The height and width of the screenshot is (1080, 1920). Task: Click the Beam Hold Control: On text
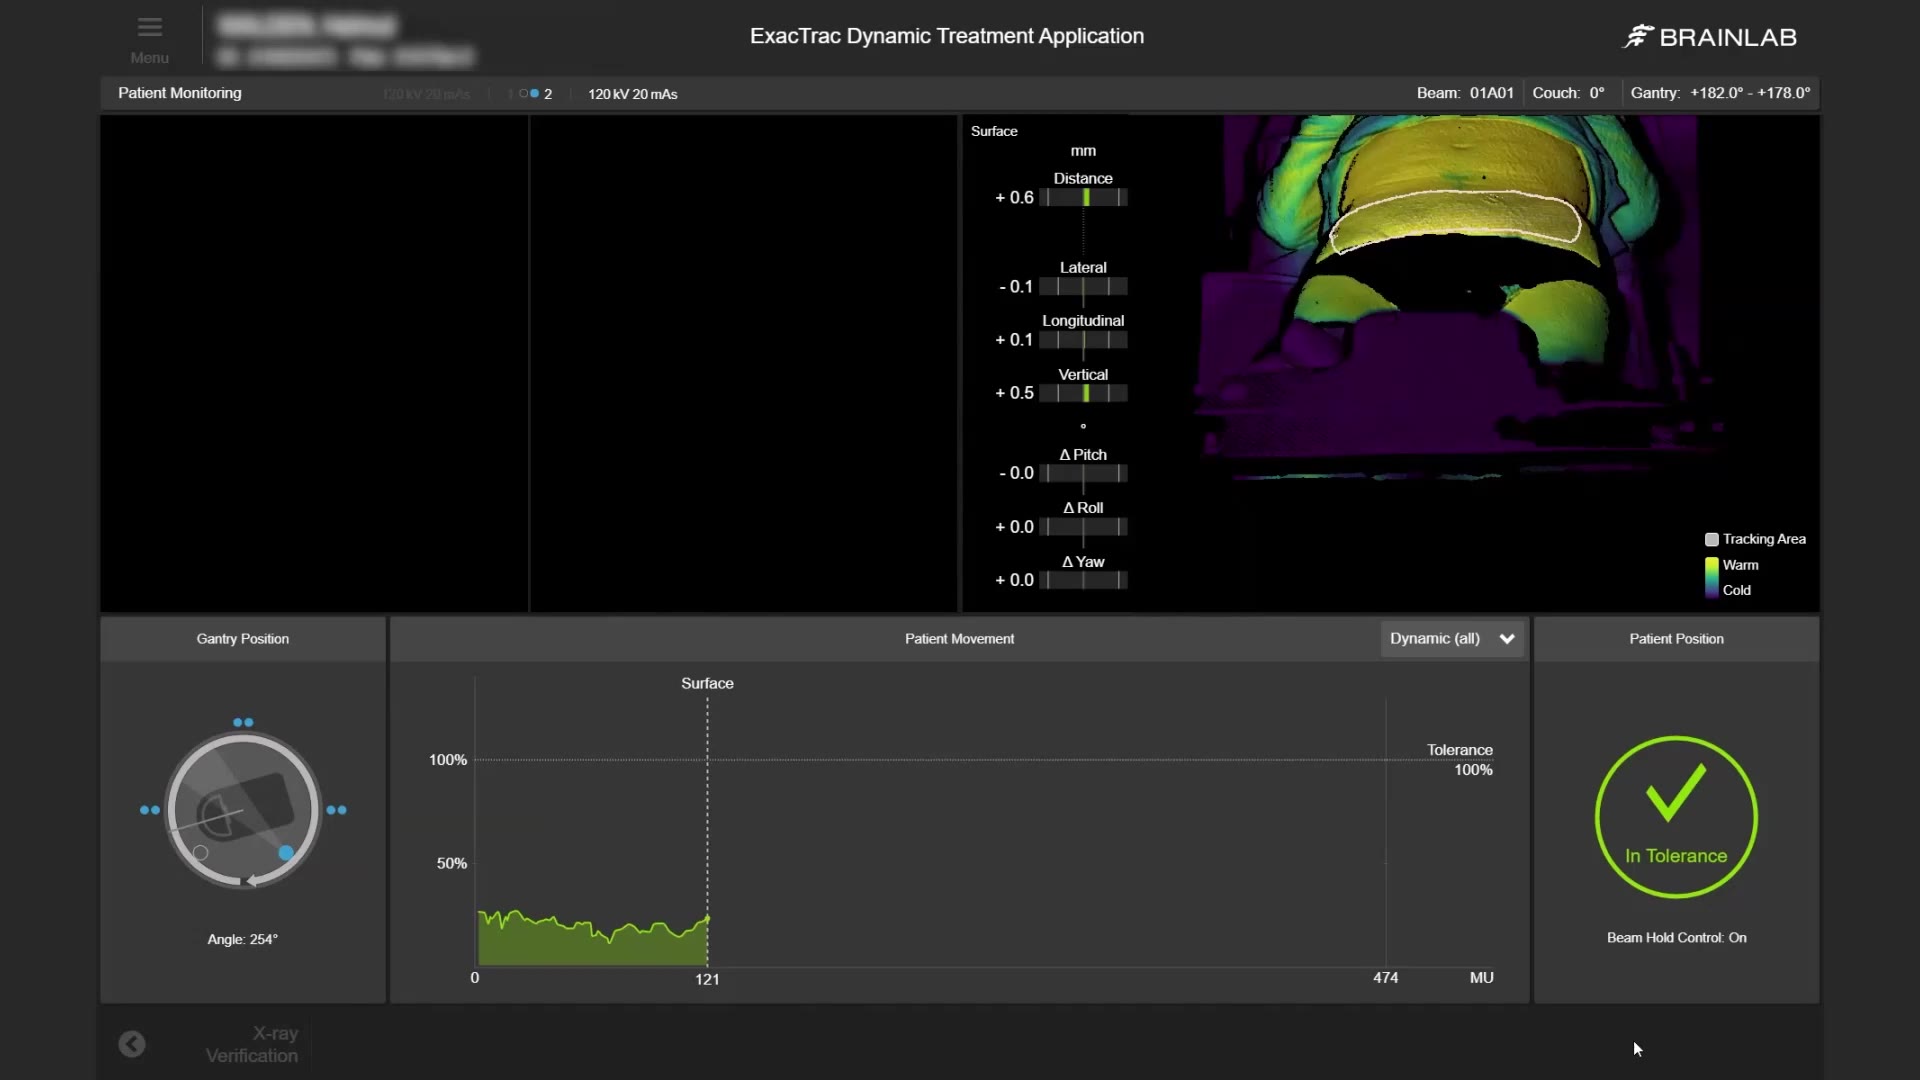point(1676,938)
